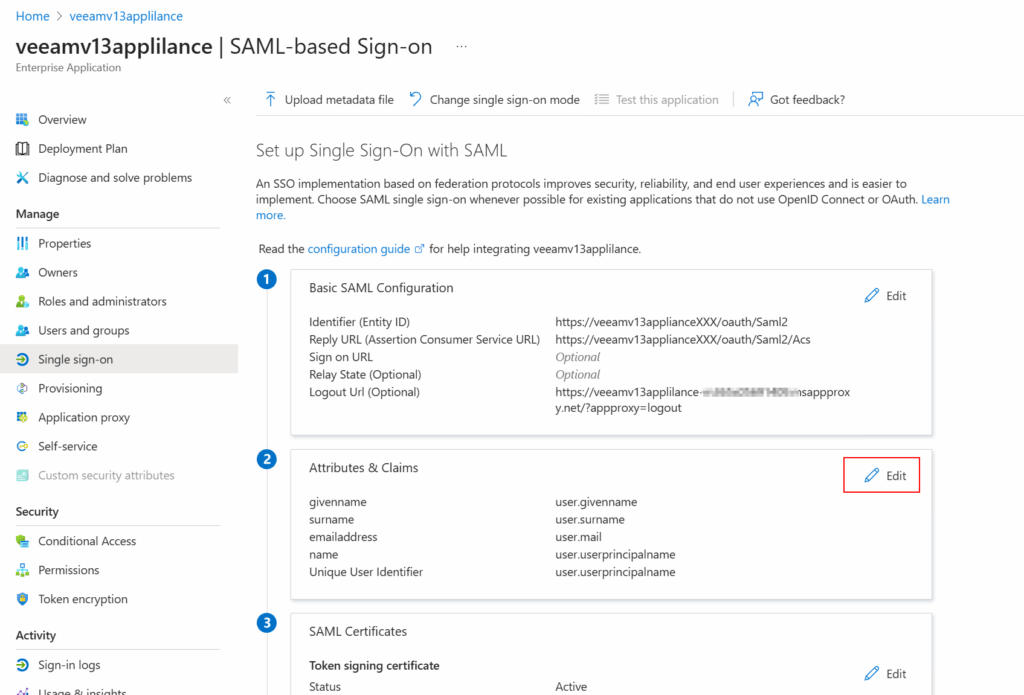This screenshot has width=1024, height=695.
Task: Go to Provisioning in sidebar
Action: click(70, 389)
